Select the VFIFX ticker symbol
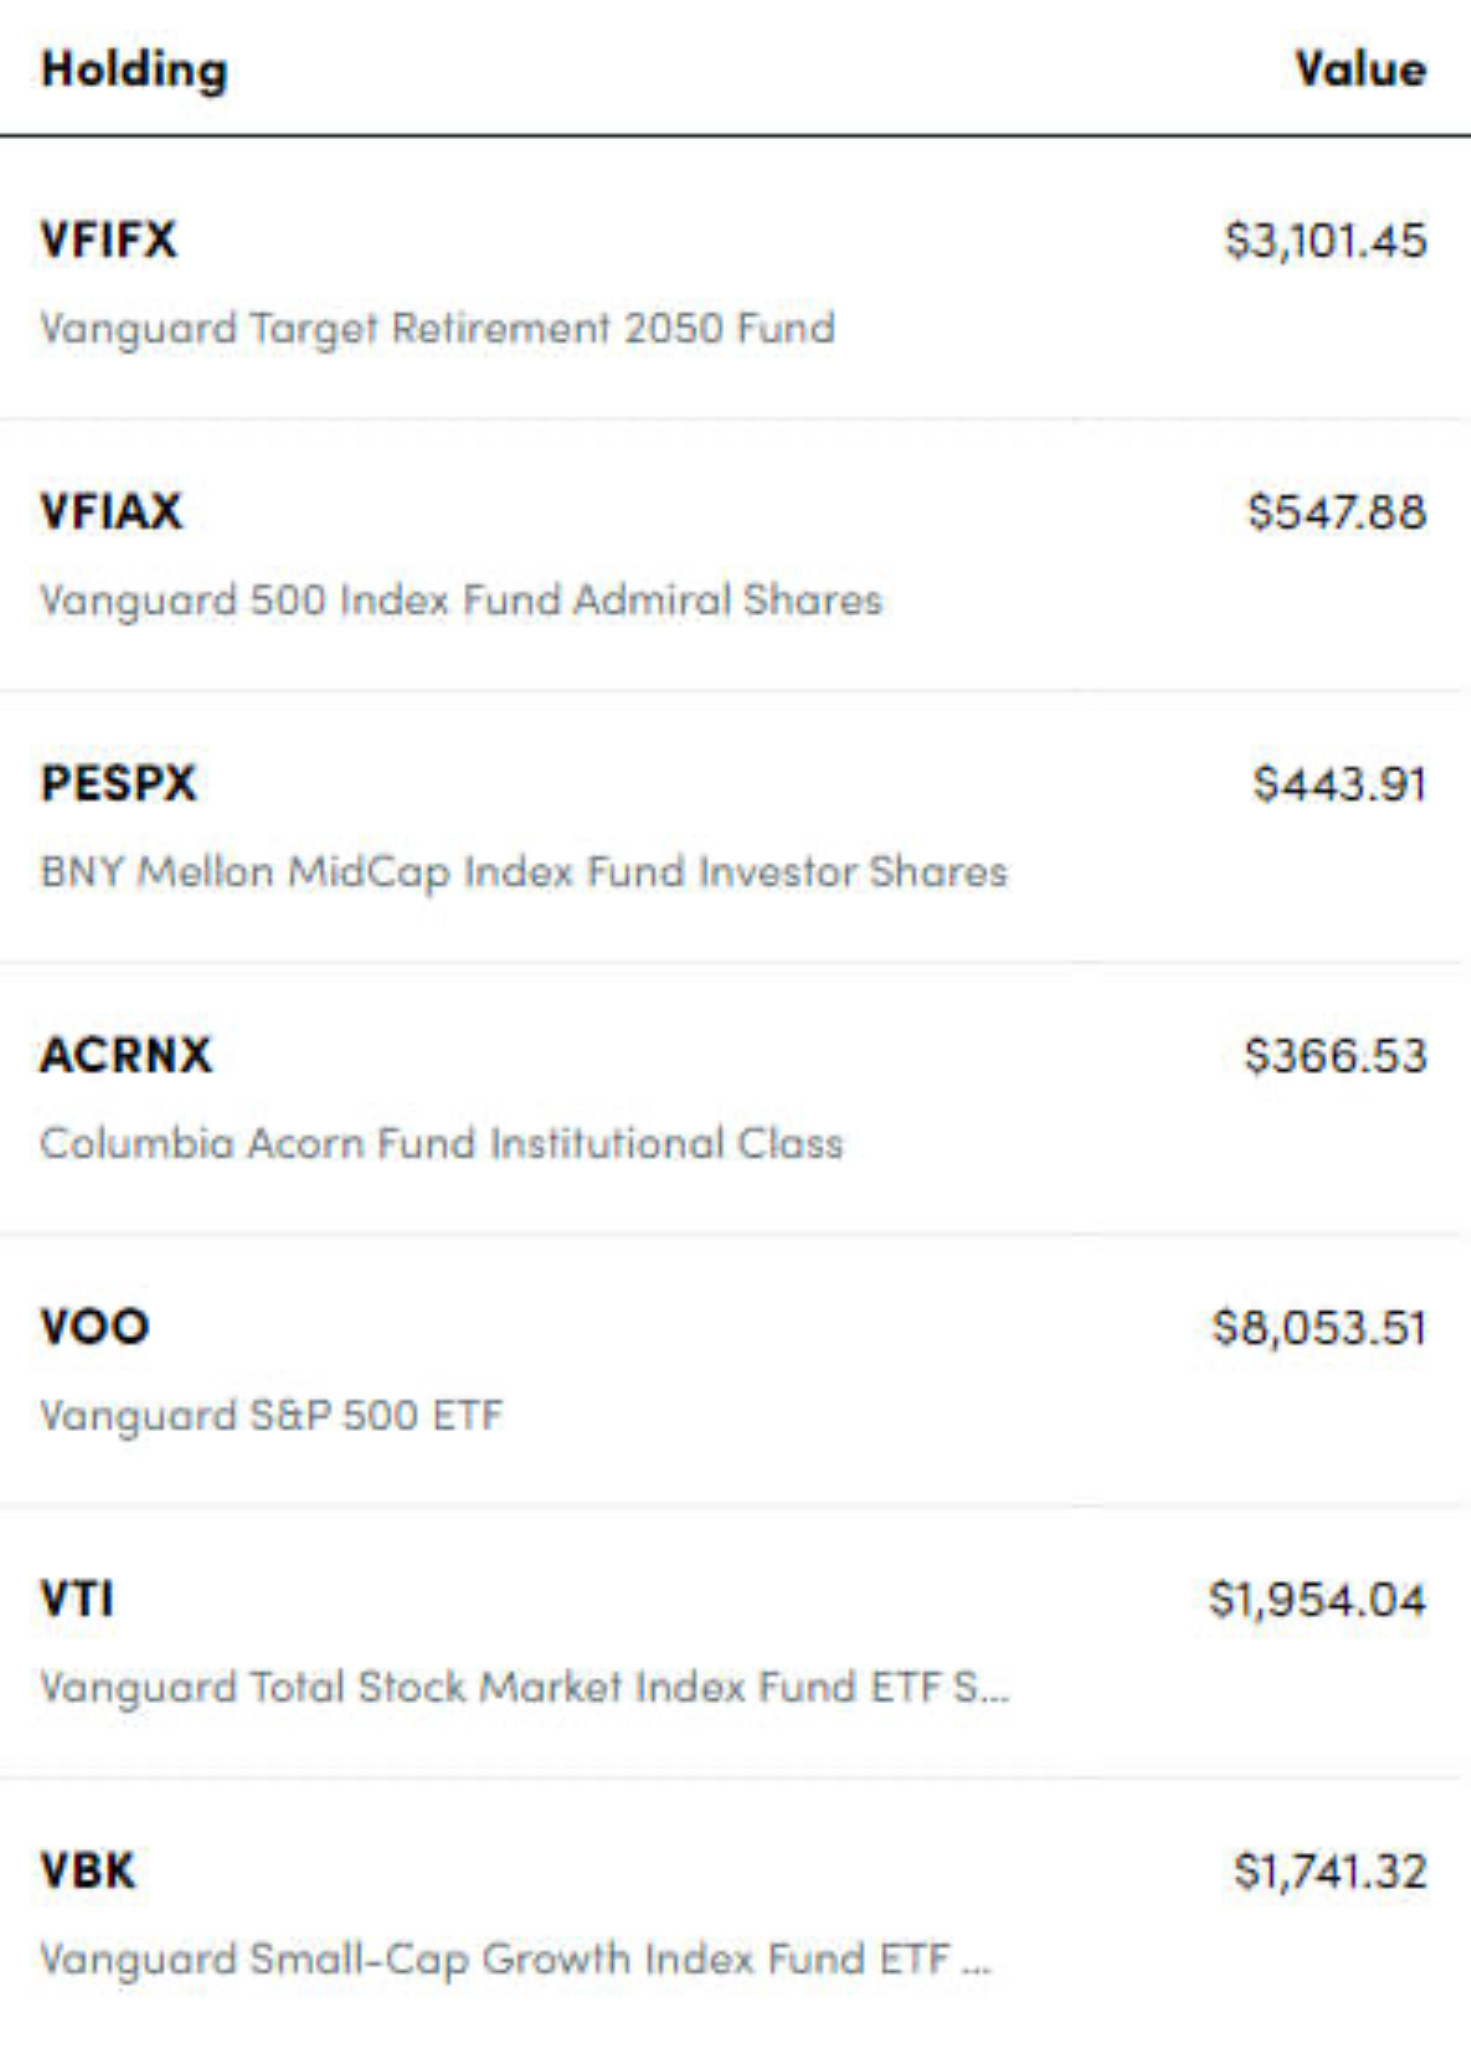The height and width of the screenshot is (2048, 1471). tap(108, 240)
